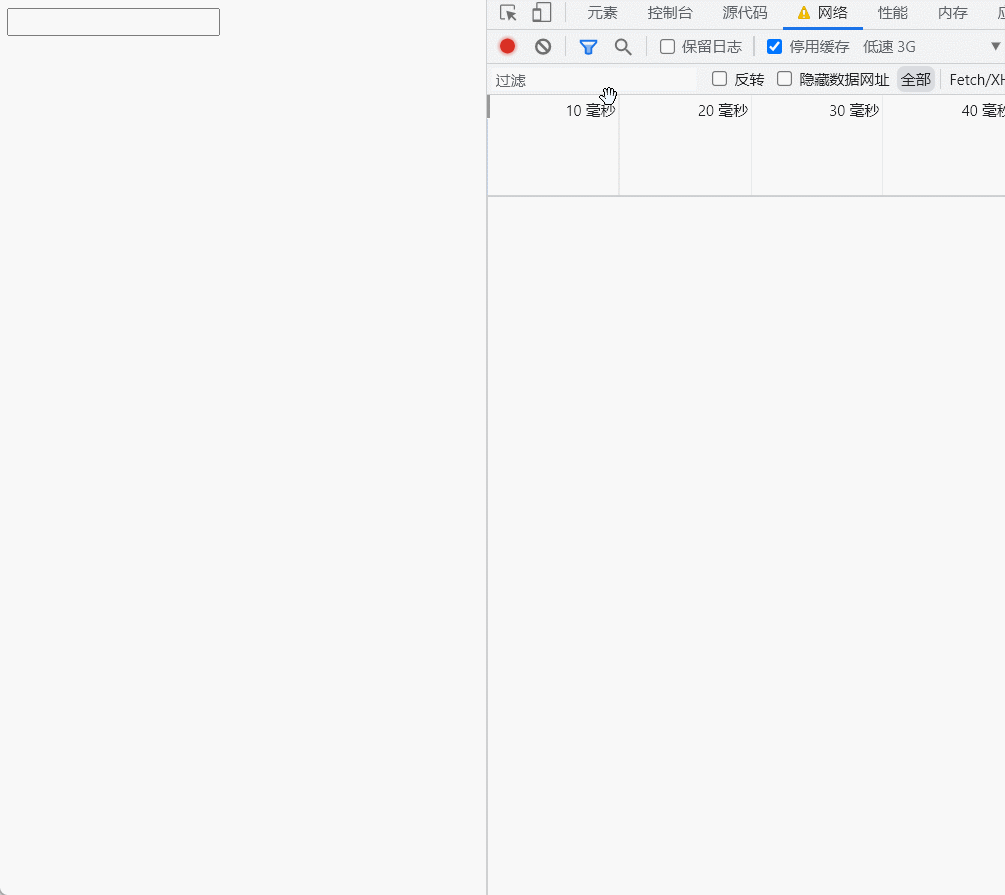Disable the 停用缓存 checkbox
The height and width of the screenshot is (895, 1005).
point(775,46)
